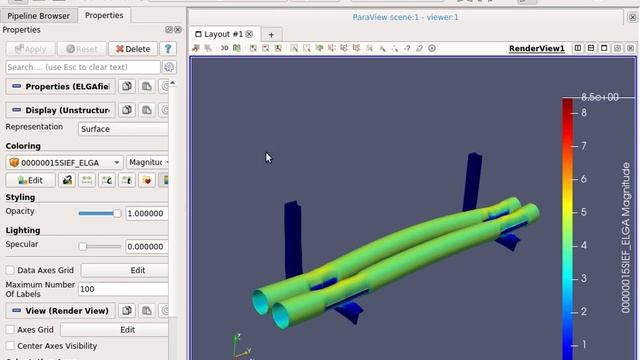The width and height of the screenshot is (640, 360).
Task: Toggle Center Axes Visibility checkbox
Action: tap(10, 346)
